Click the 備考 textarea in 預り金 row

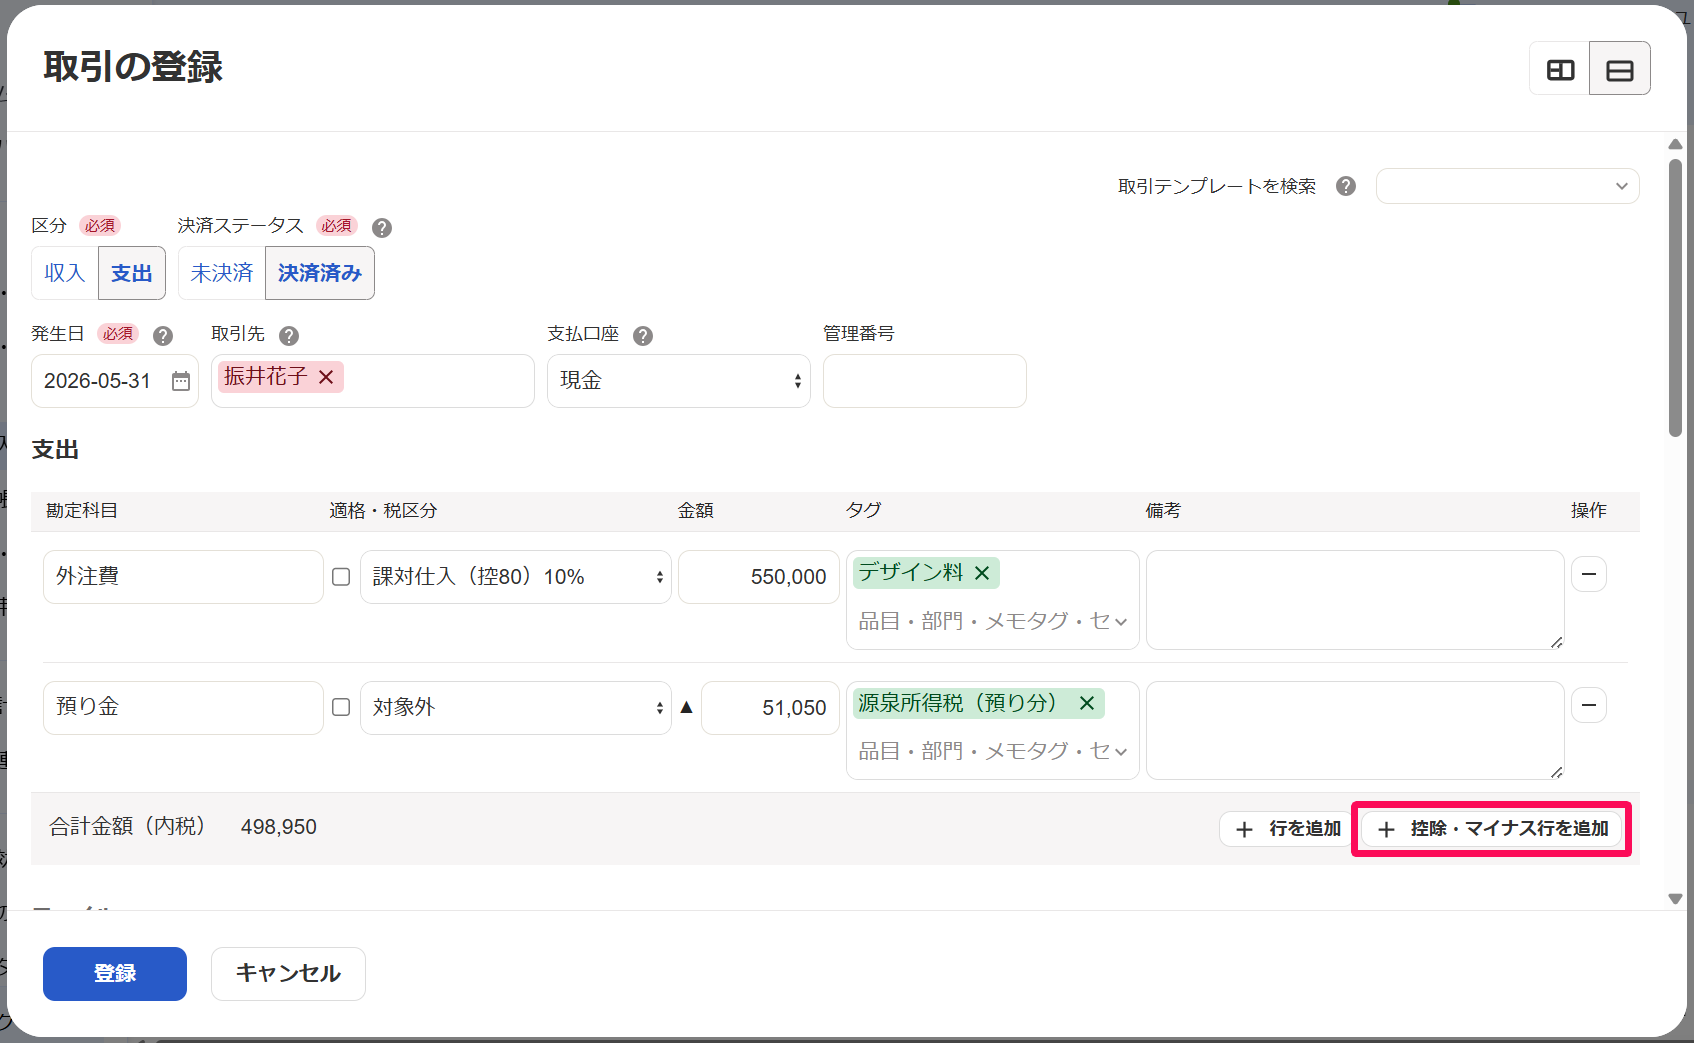point(1355,730)
